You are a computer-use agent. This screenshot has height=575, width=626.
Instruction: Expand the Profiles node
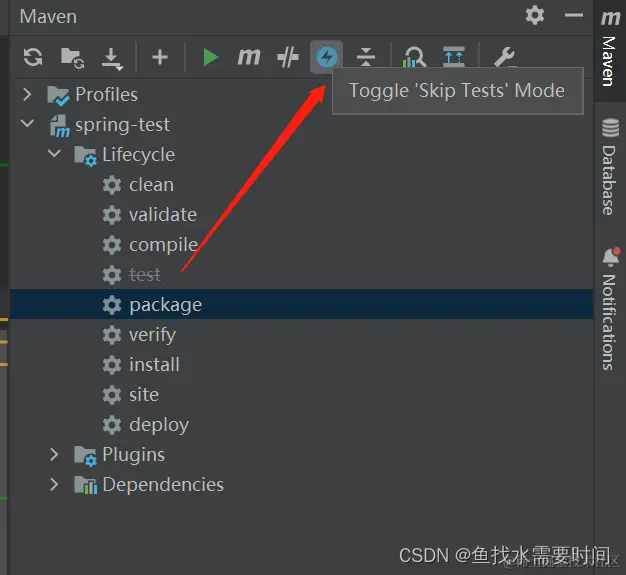27,94
